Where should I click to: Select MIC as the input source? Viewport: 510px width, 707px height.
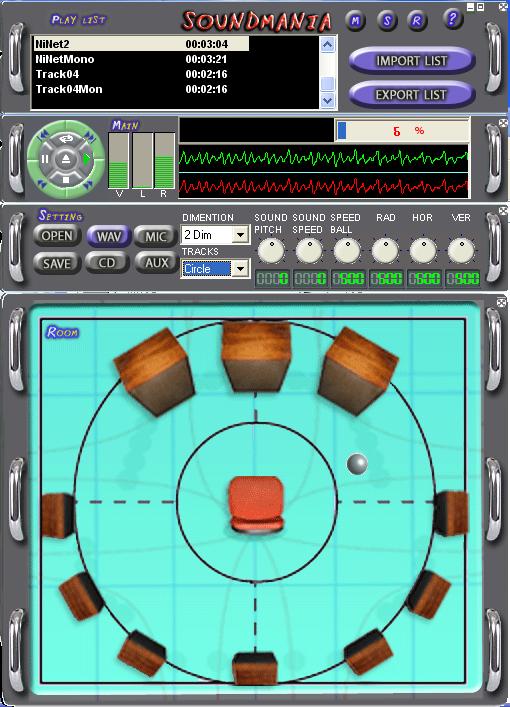[156, 236]
